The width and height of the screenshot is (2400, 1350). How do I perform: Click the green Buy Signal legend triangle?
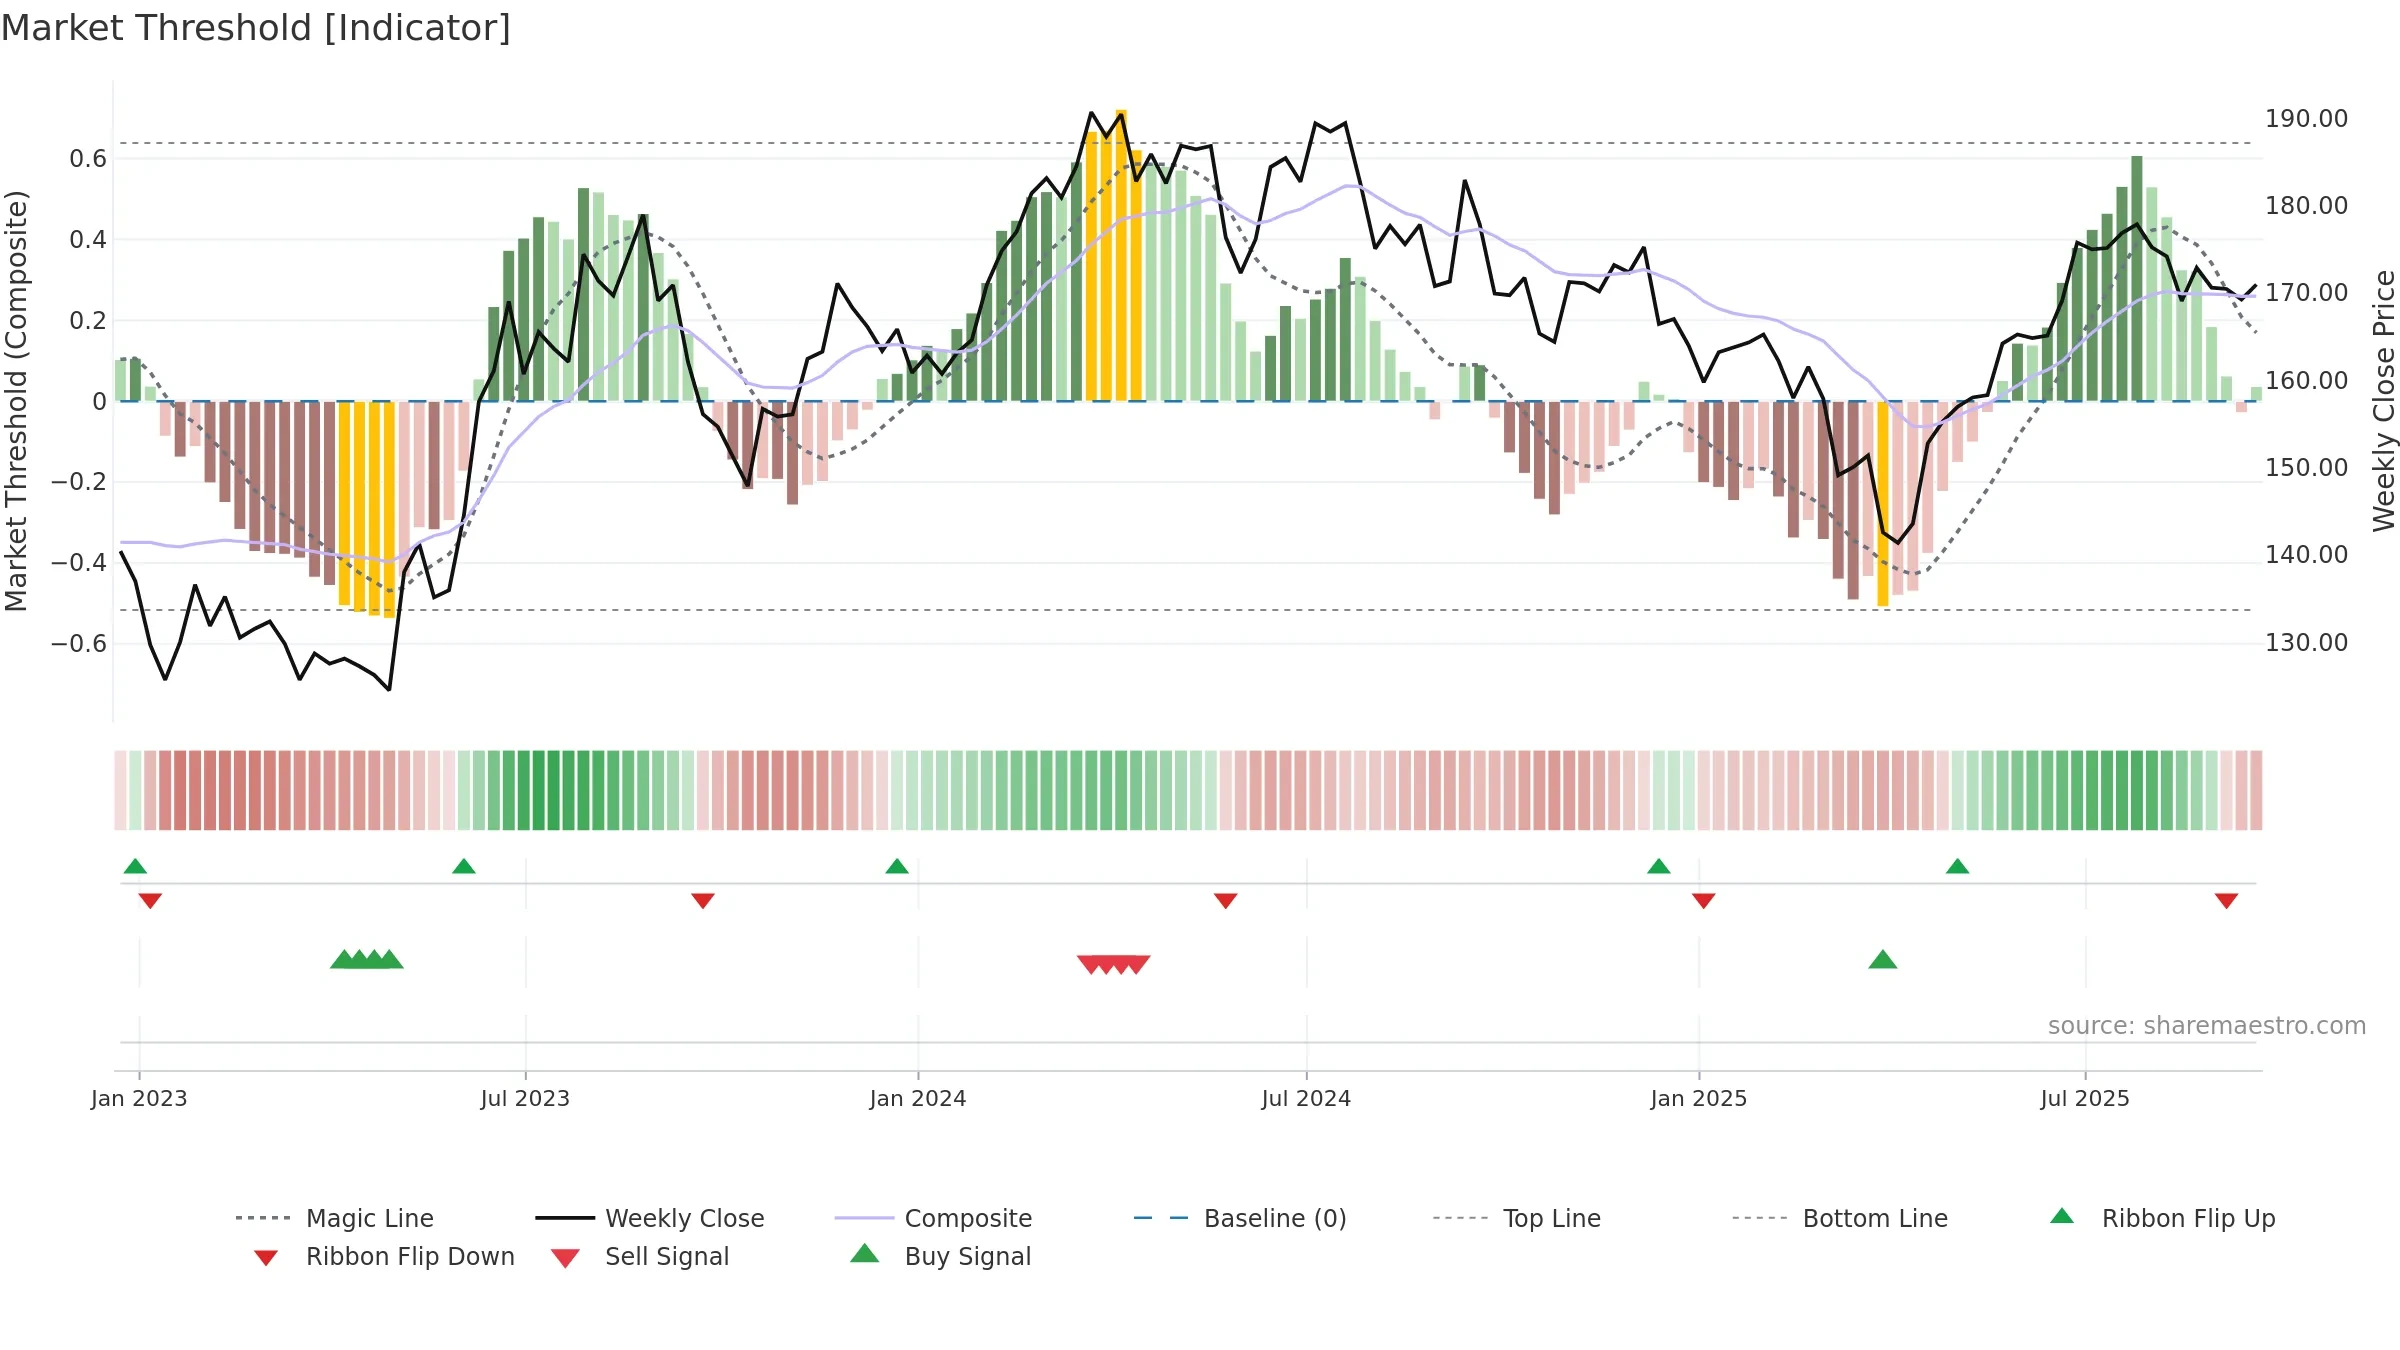click(865, 1253)
